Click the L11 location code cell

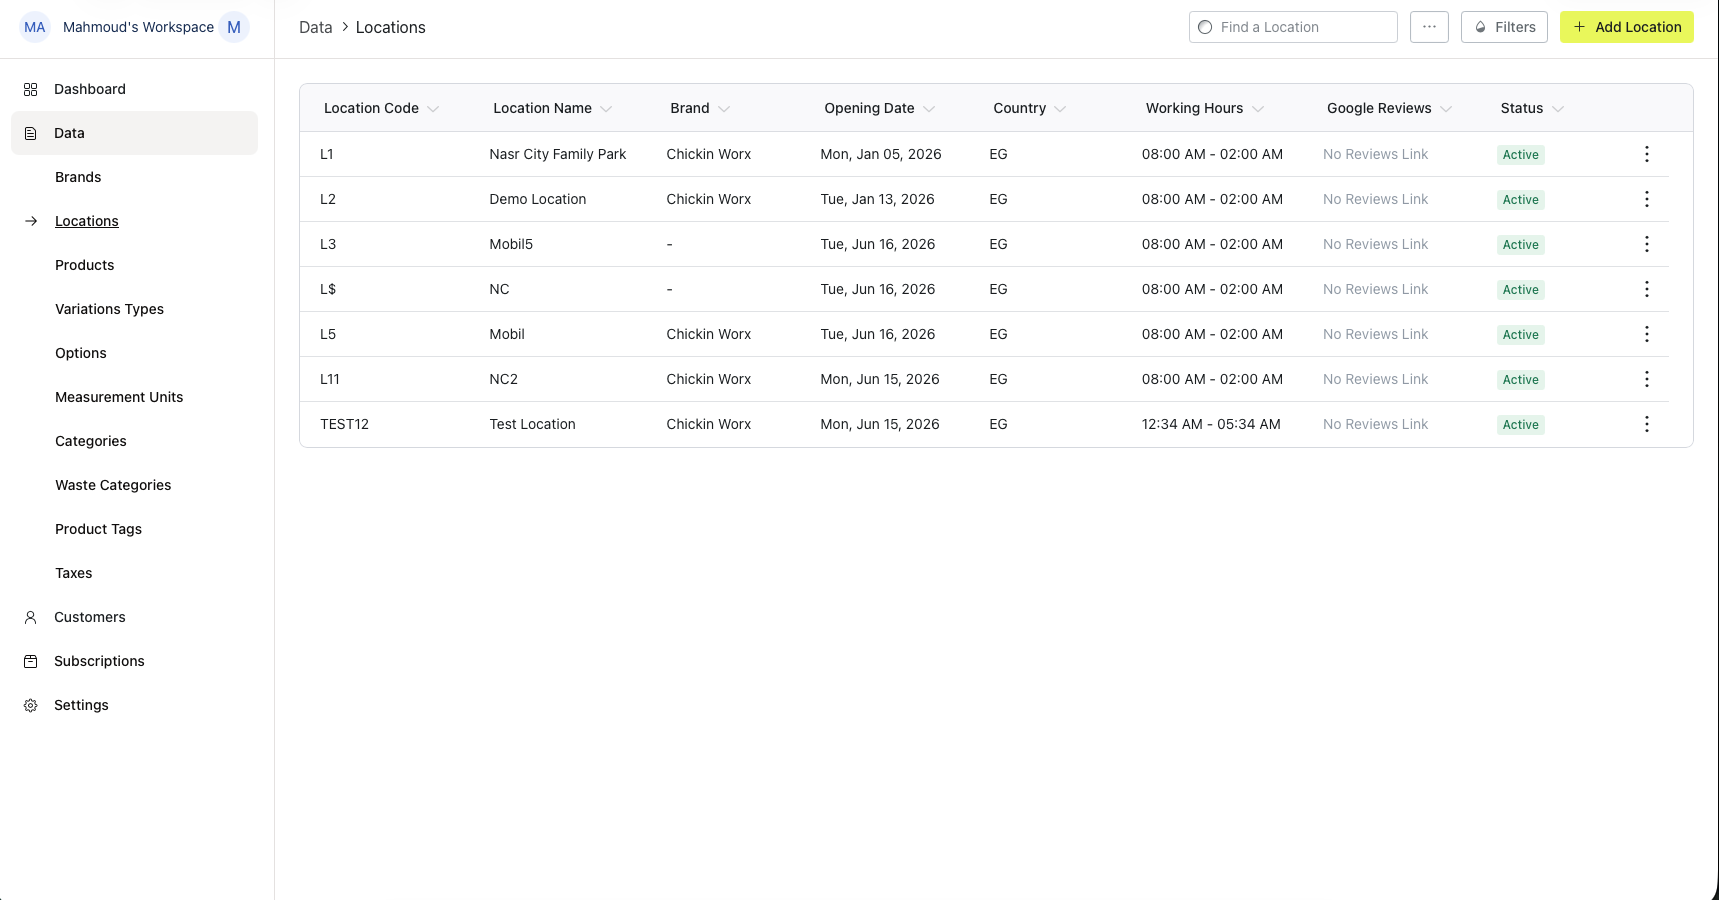[330, 379]
